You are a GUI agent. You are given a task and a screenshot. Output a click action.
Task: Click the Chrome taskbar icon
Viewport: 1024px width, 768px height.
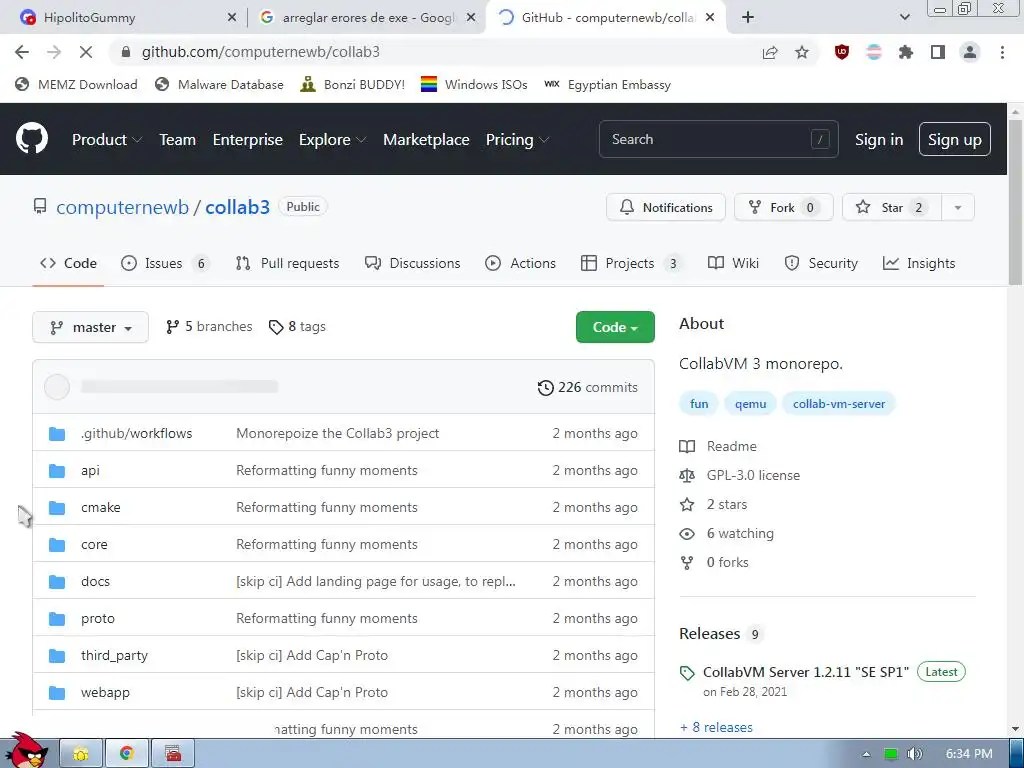coord(127,754)
